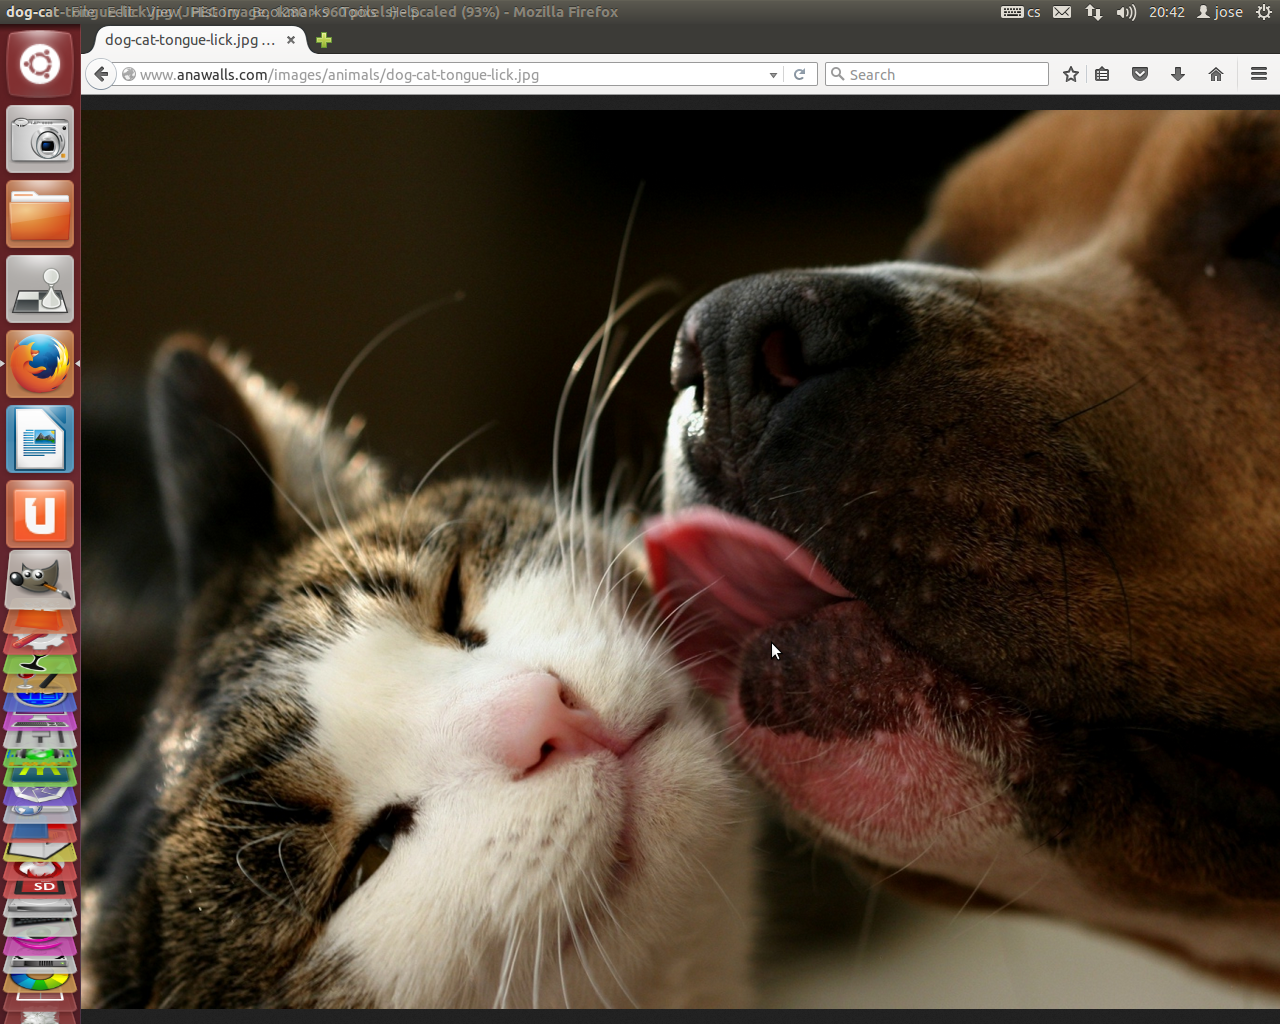Viewport: 1280px width, 1024px height.
Task: Select the dog-cat-tongue-lick.jpg tab
Action: click(x=190, y=40)
